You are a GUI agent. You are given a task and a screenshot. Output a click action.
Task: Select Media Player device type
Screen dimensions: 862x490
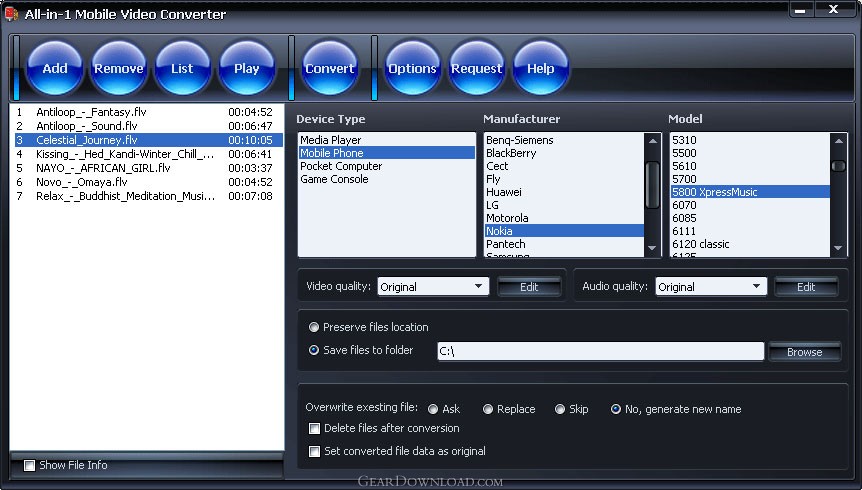[387, 140]
